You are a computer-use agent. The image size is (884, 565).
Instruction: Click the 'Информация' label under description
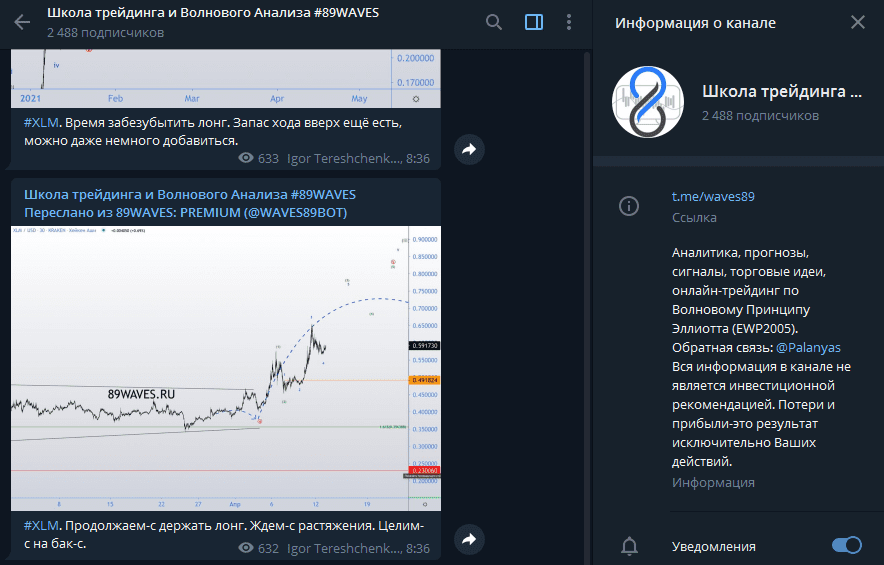tap(713, 483)
